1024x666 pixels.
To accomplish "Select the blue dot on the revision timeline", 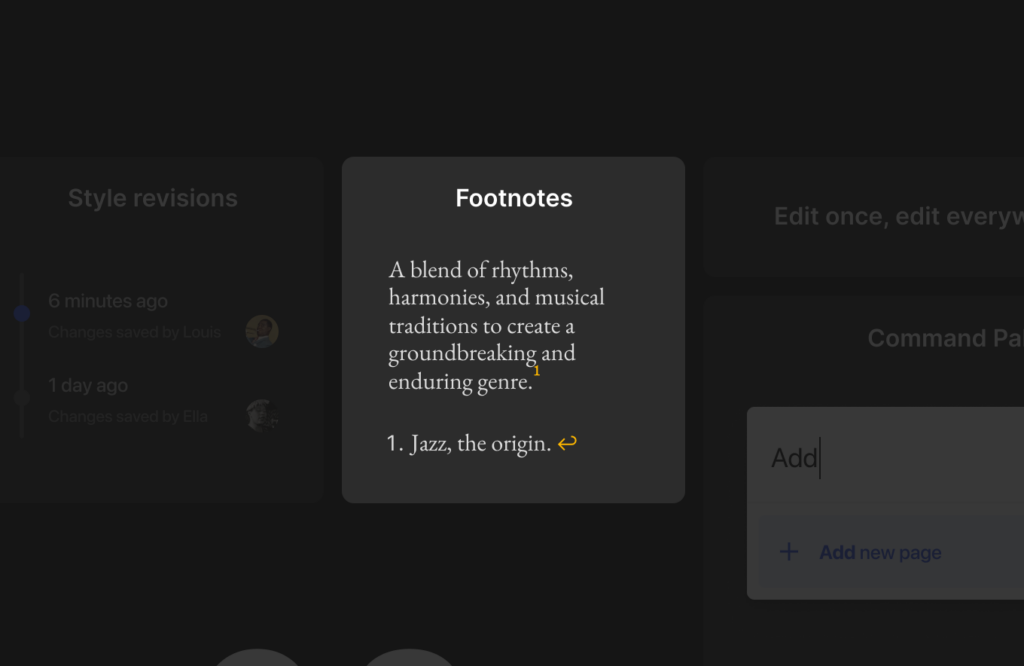I will click(x=22, y=313).
